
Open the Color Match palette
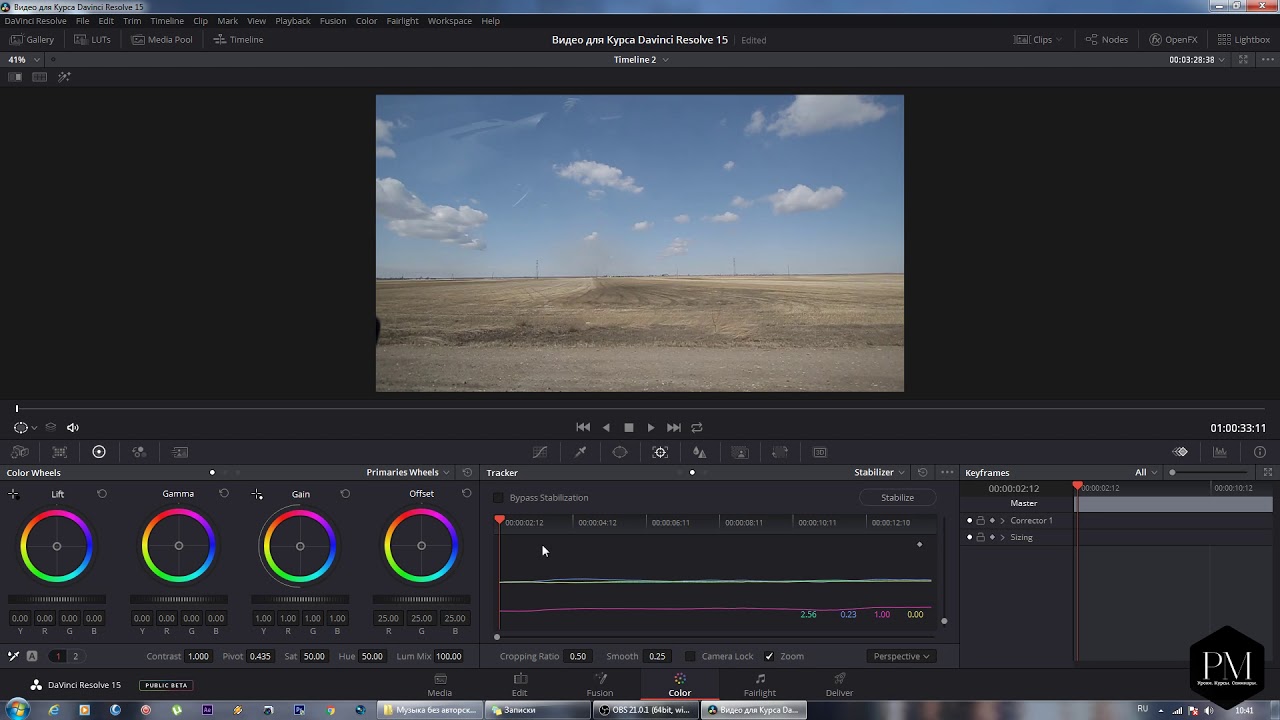60,452
